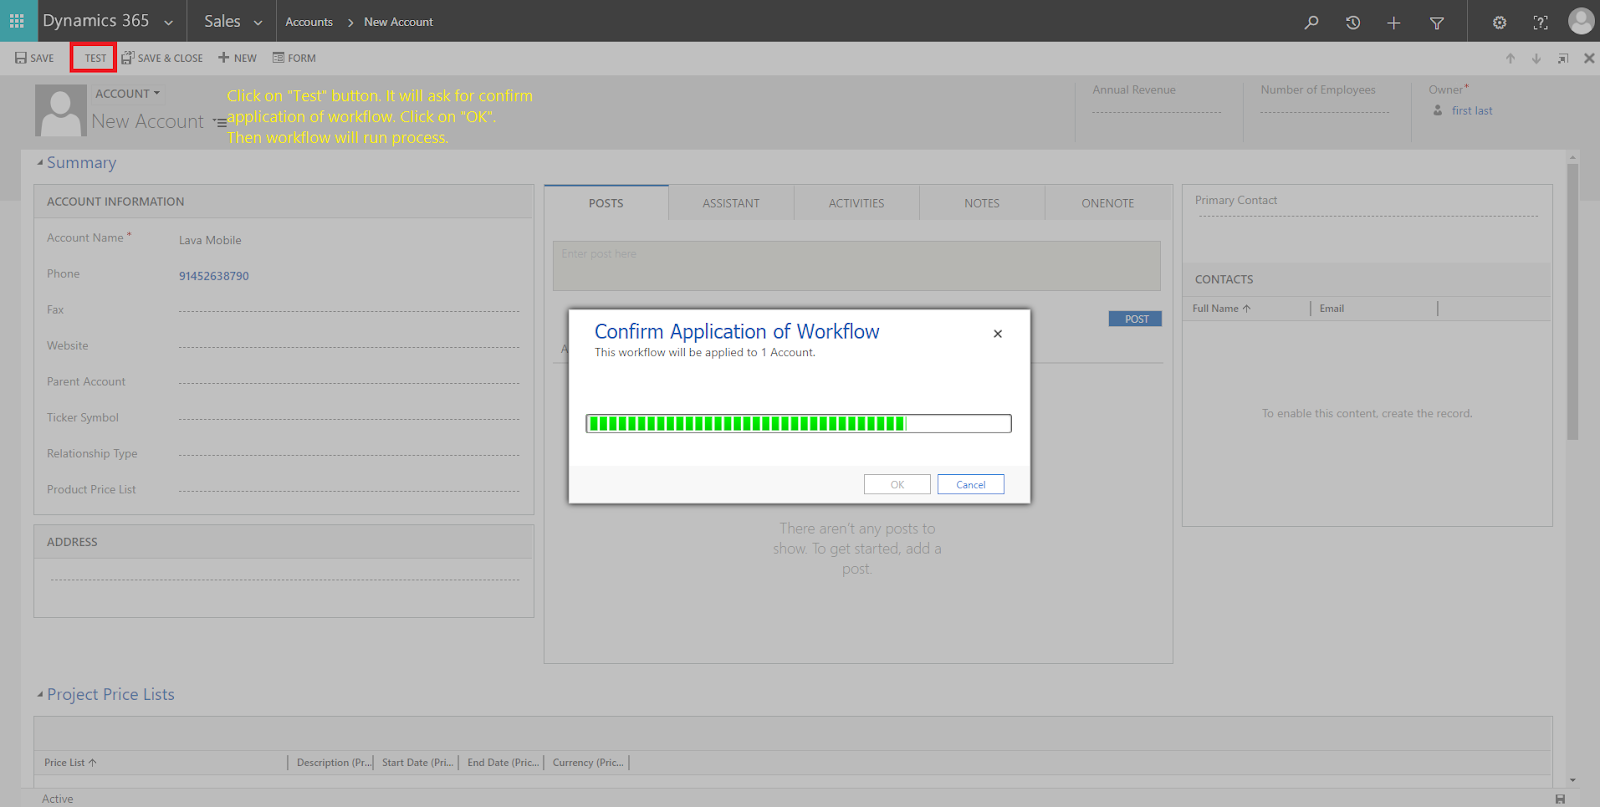Viewport: 1600px width, 807px height.
Task: Open the ACCOUNT form selector dropdown
Action: pyautogui.click(x=127, y=93)
